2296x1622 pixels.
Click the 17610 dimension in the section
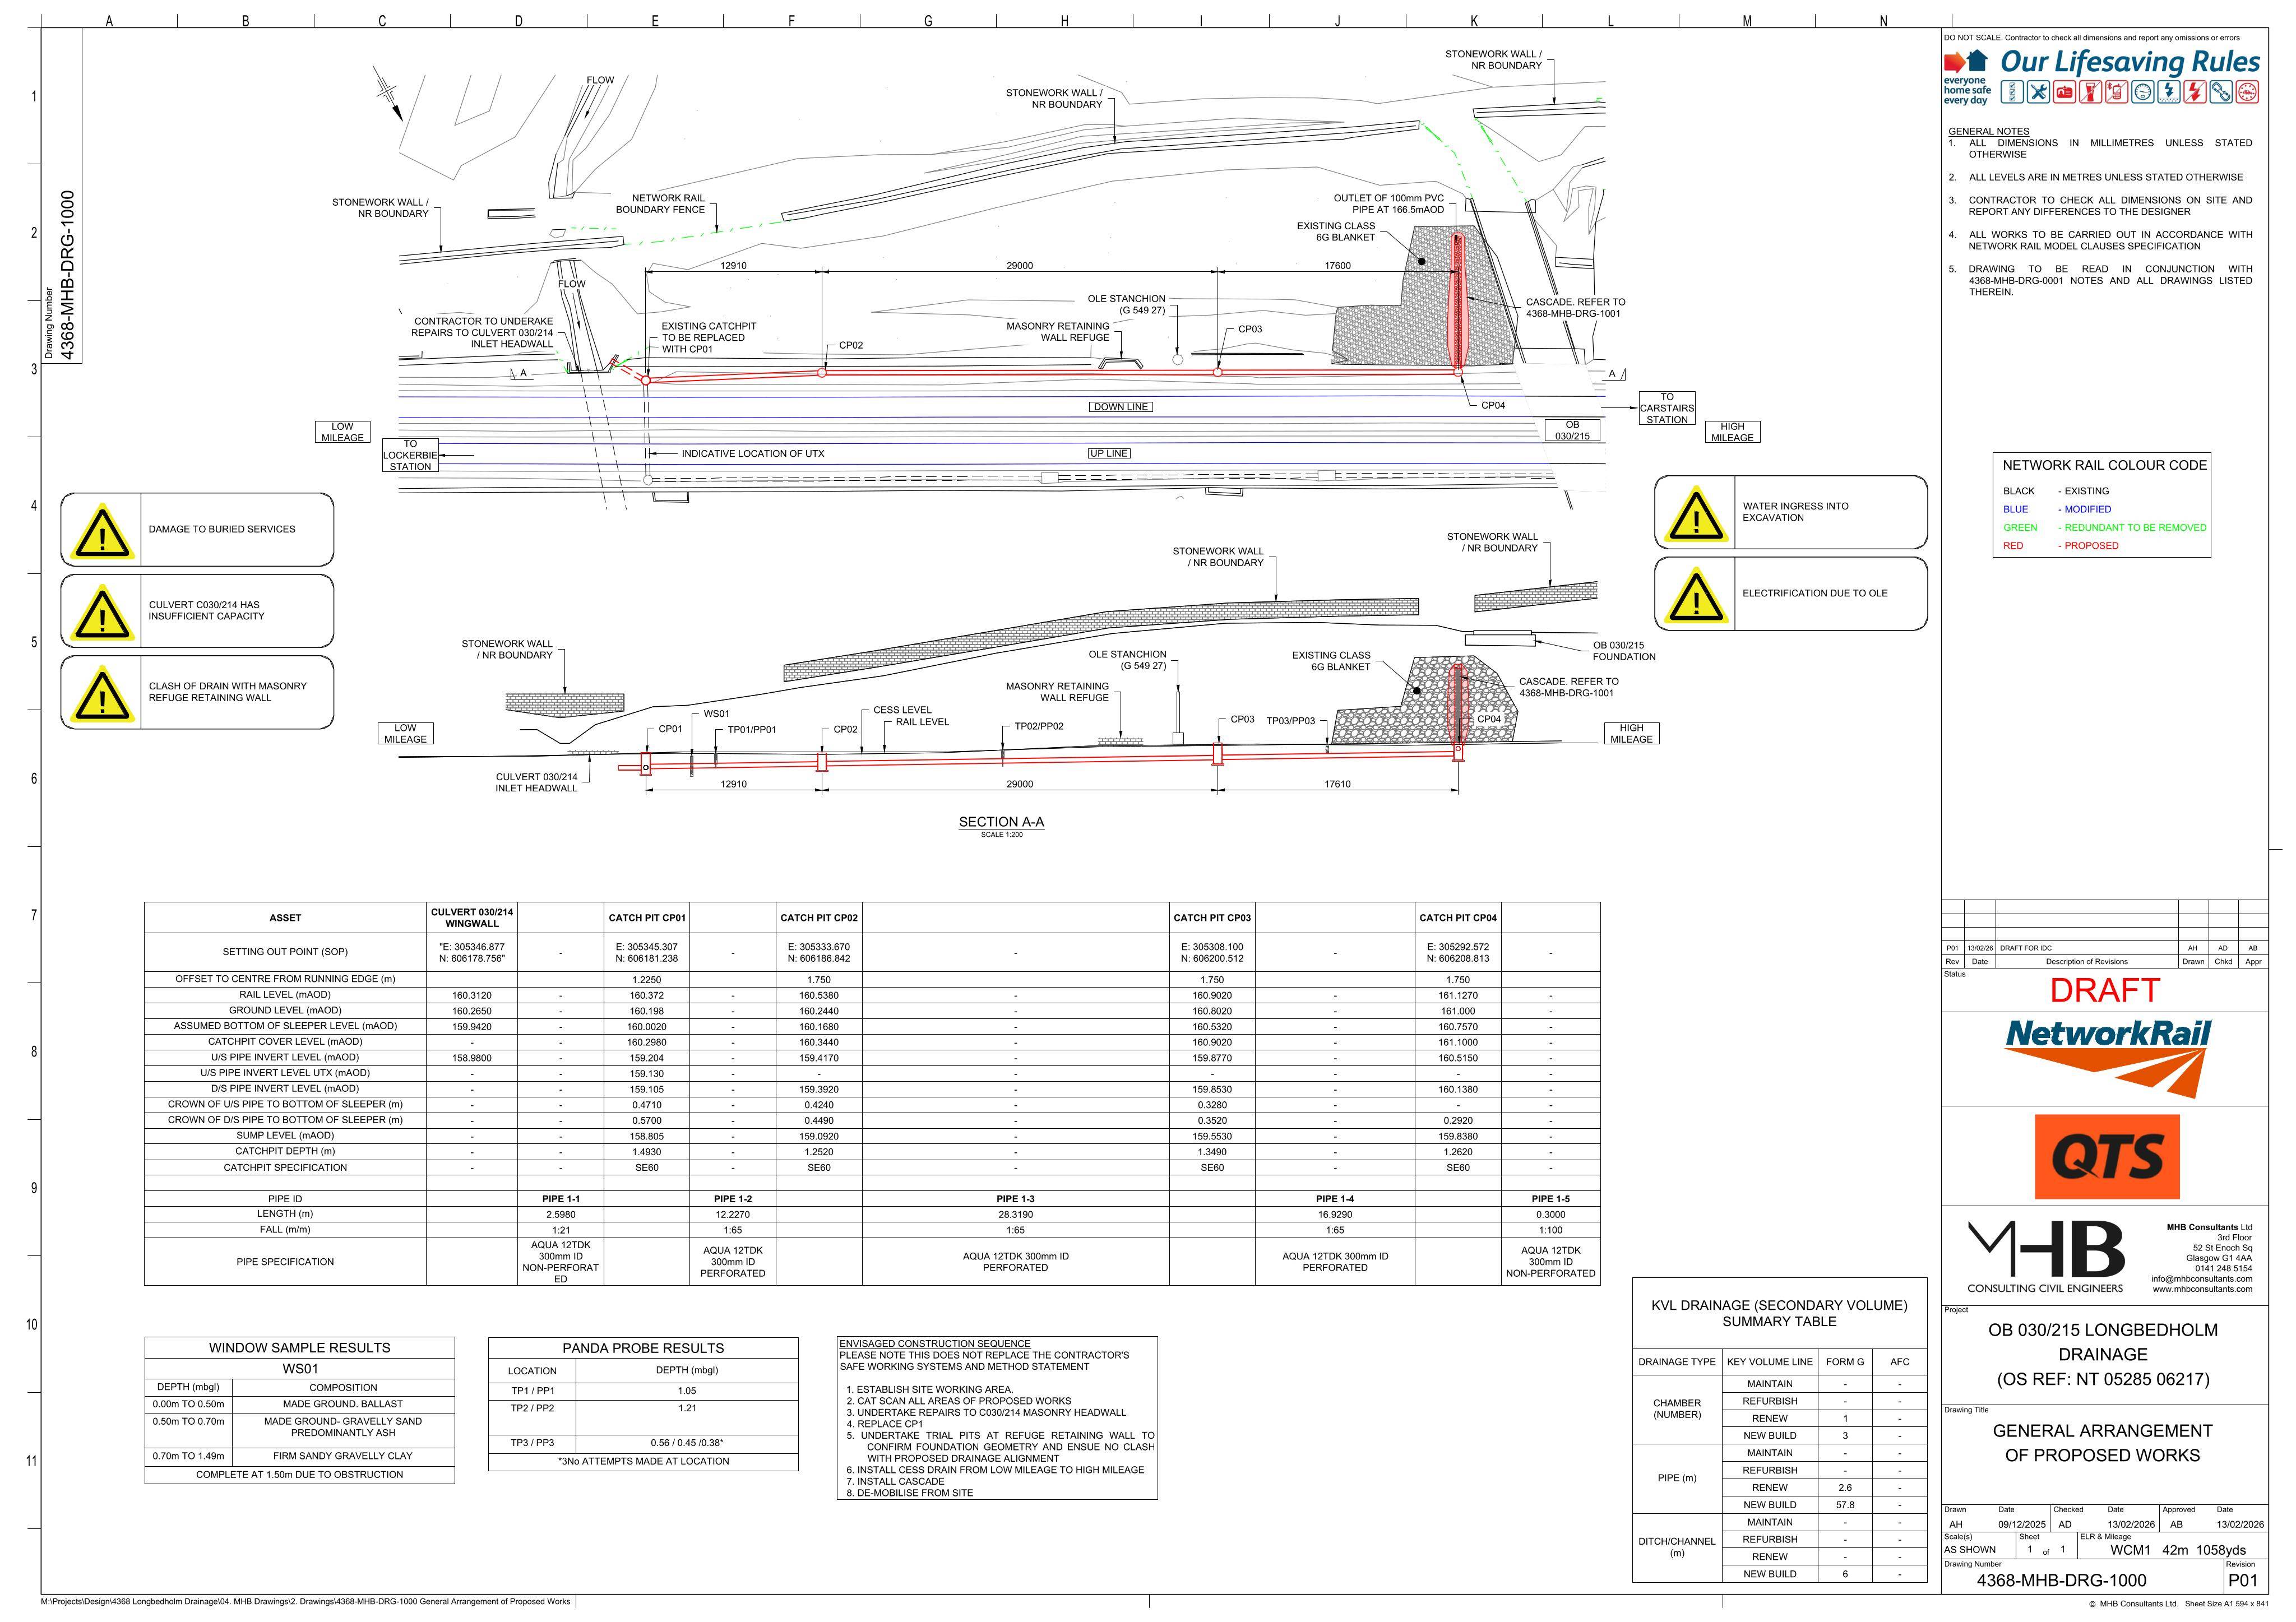[x=1337, y=784]
